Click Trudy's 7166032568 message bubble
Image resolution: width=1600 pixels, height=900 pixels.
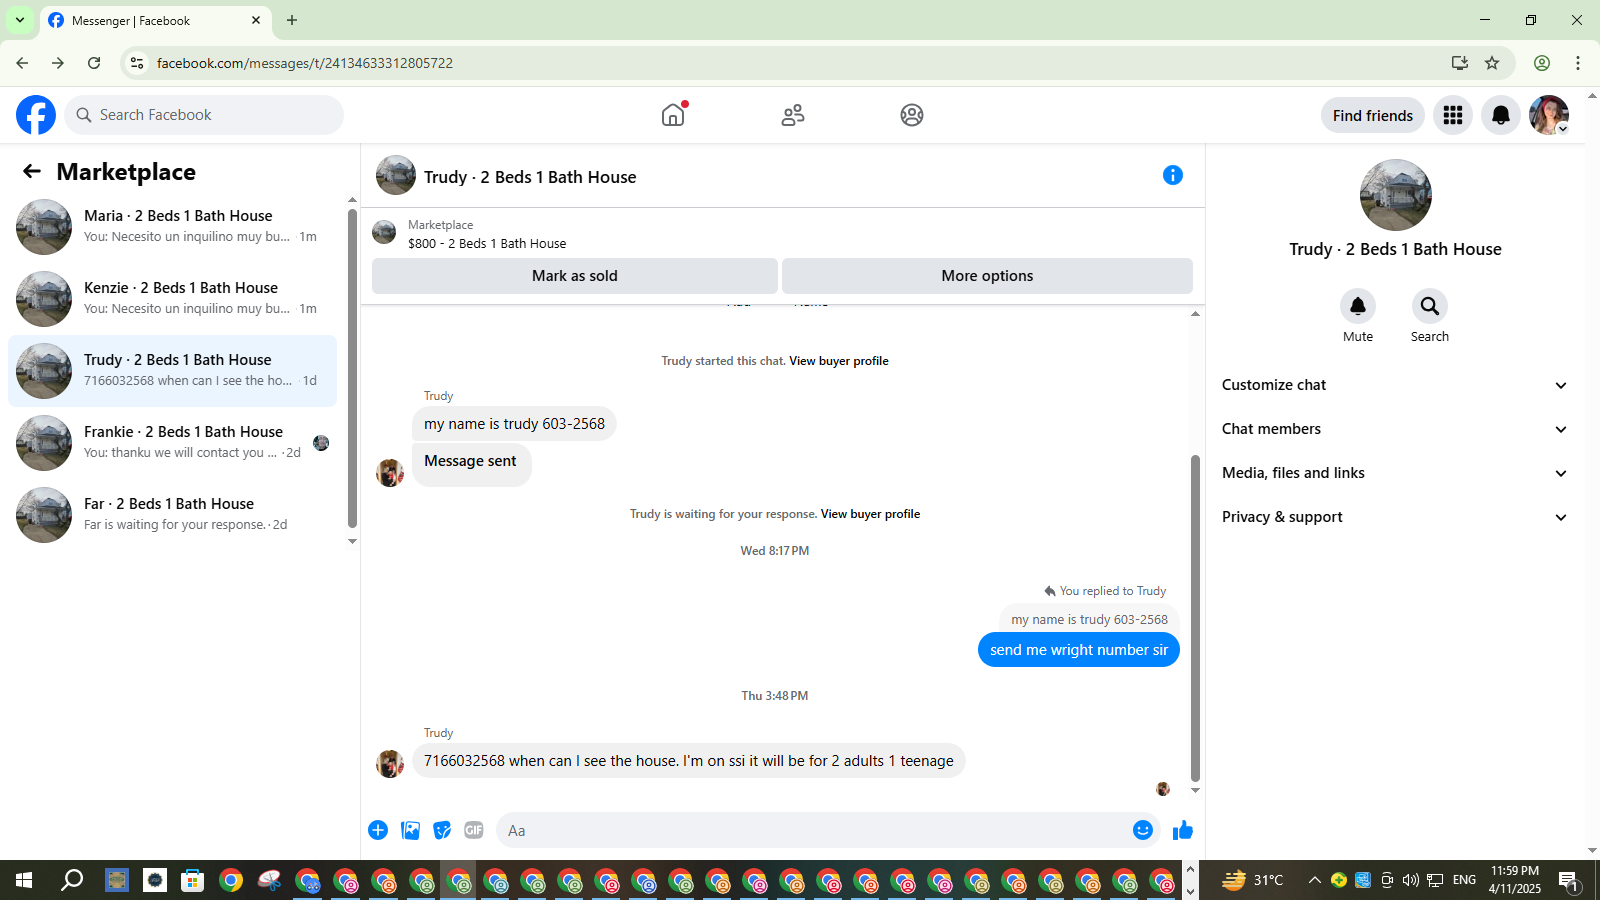(x=689, y=761)
